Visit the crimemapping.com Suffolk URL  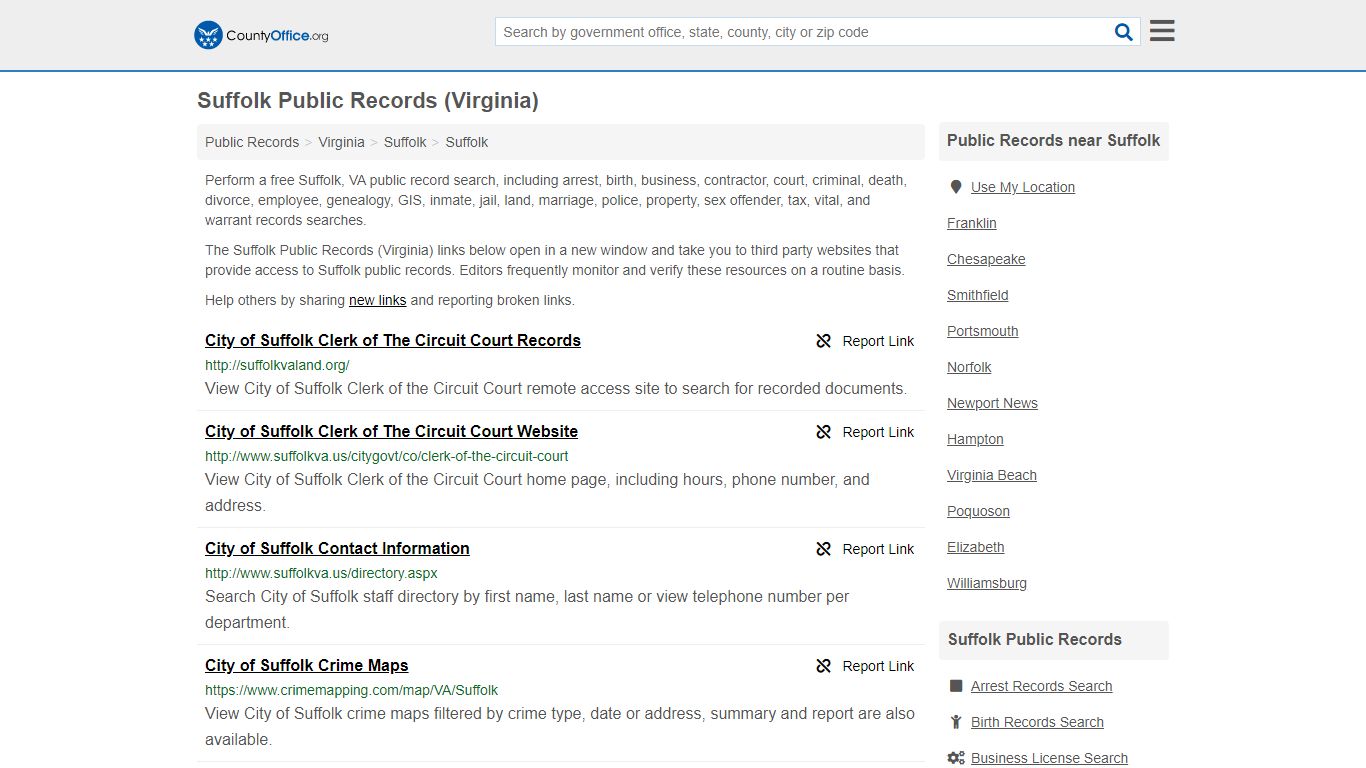coord(351,690)
